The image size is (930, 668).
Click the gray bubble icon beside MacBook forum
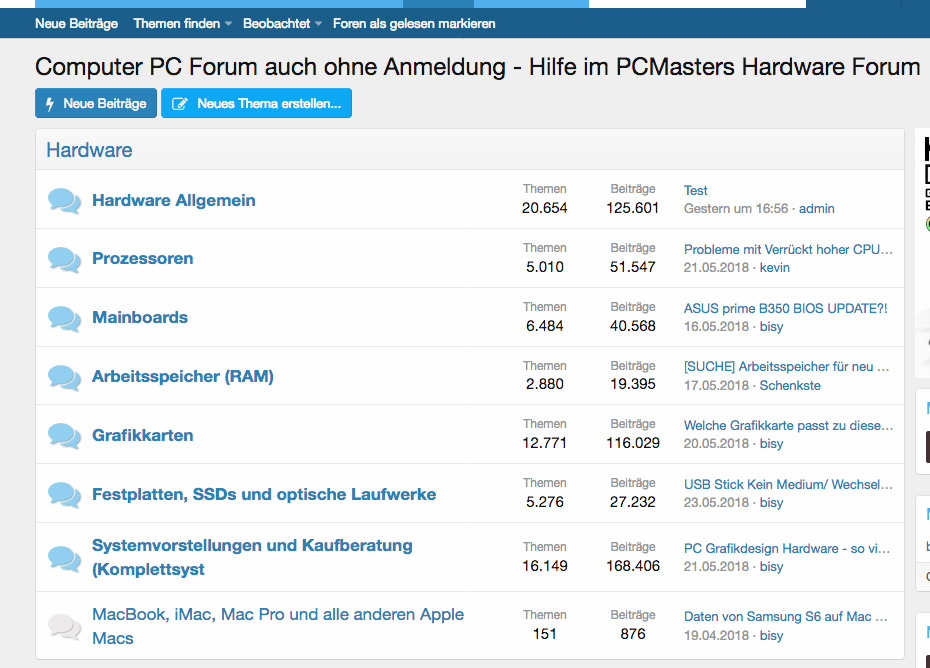click(64, 626)
